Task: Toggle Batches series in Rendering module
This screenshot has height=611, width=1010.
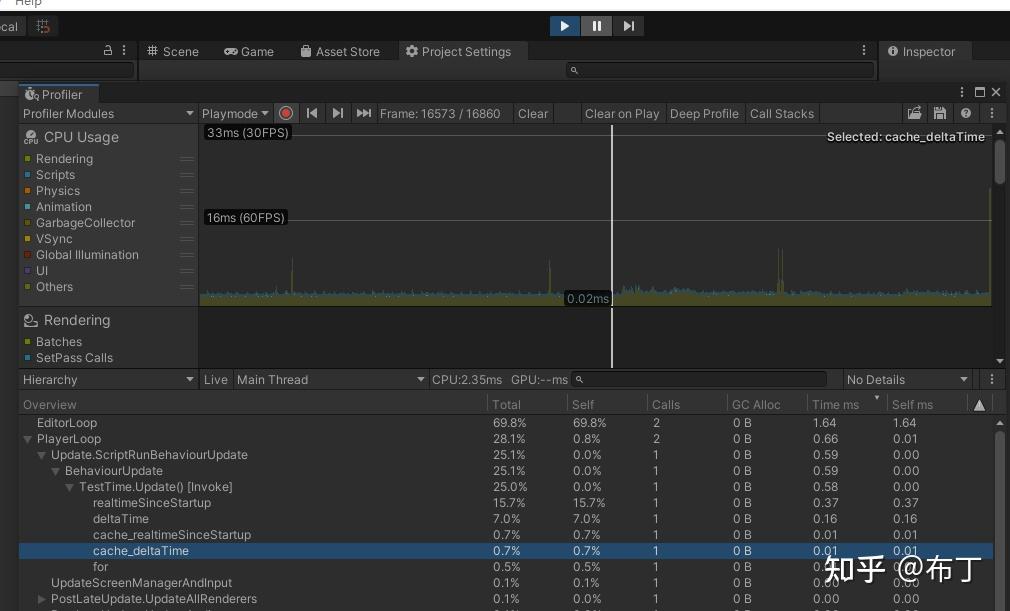Action: 28,341
